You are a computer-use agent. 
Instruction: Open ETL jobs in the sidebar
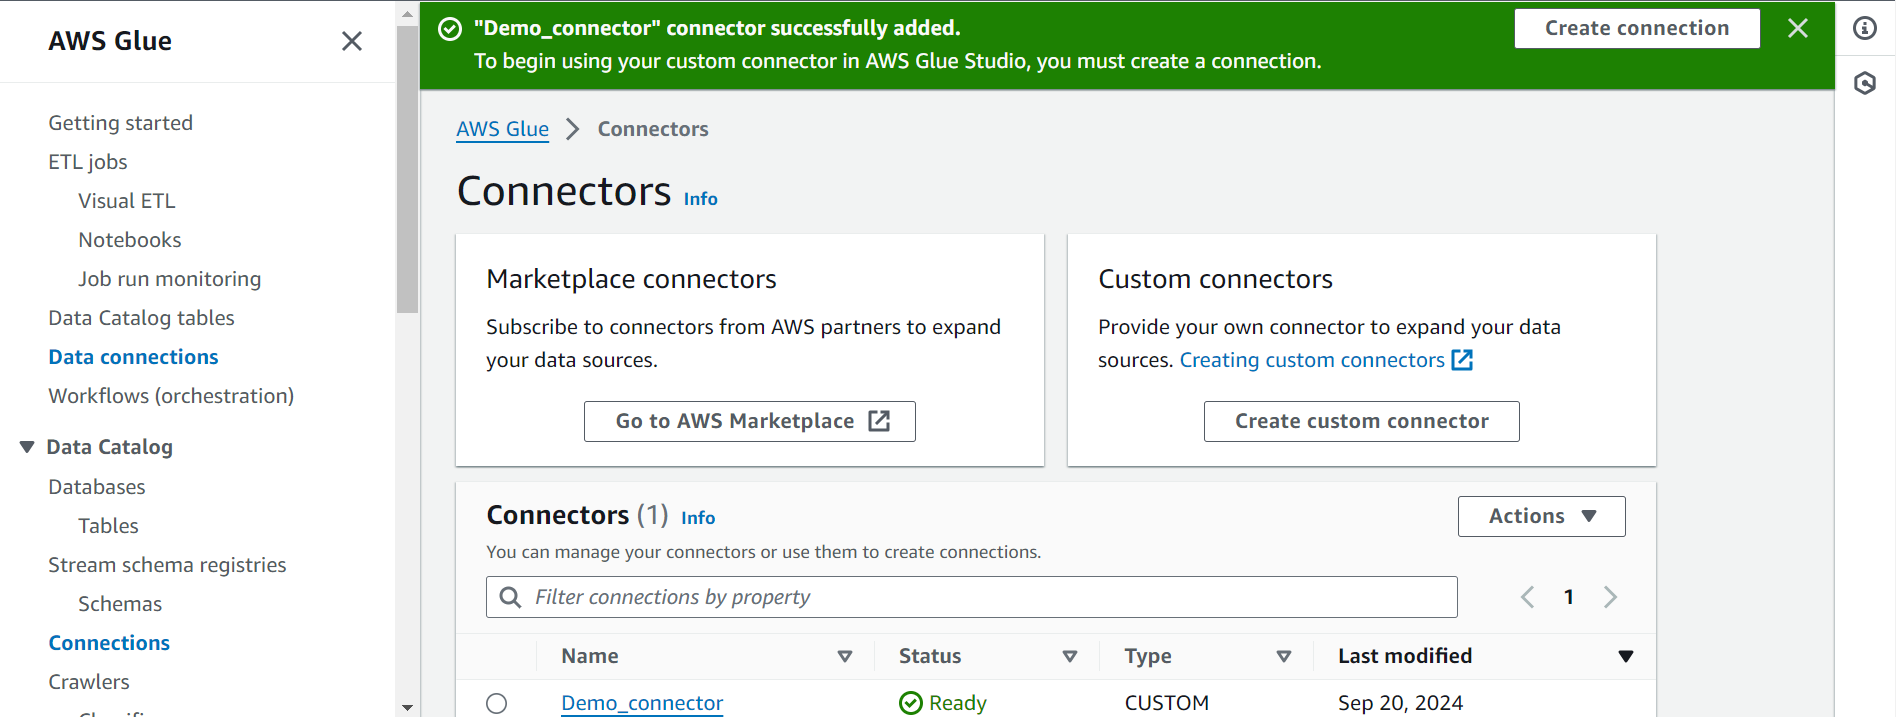click(88, 162)
